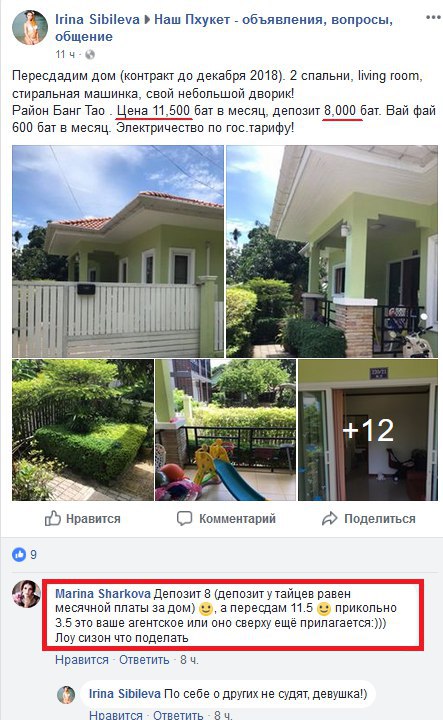The width and height of the screenshot is (443, 720).
Task: Click the thumbs-up Нравится icon under post
Action: coord(53,518)
